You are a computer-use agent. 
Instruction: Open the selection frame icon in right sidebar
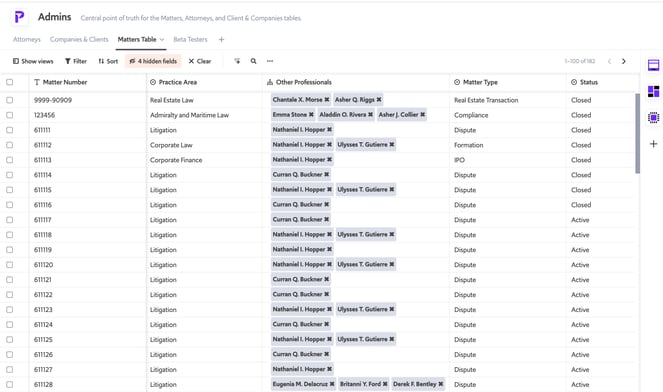point(653,118)
